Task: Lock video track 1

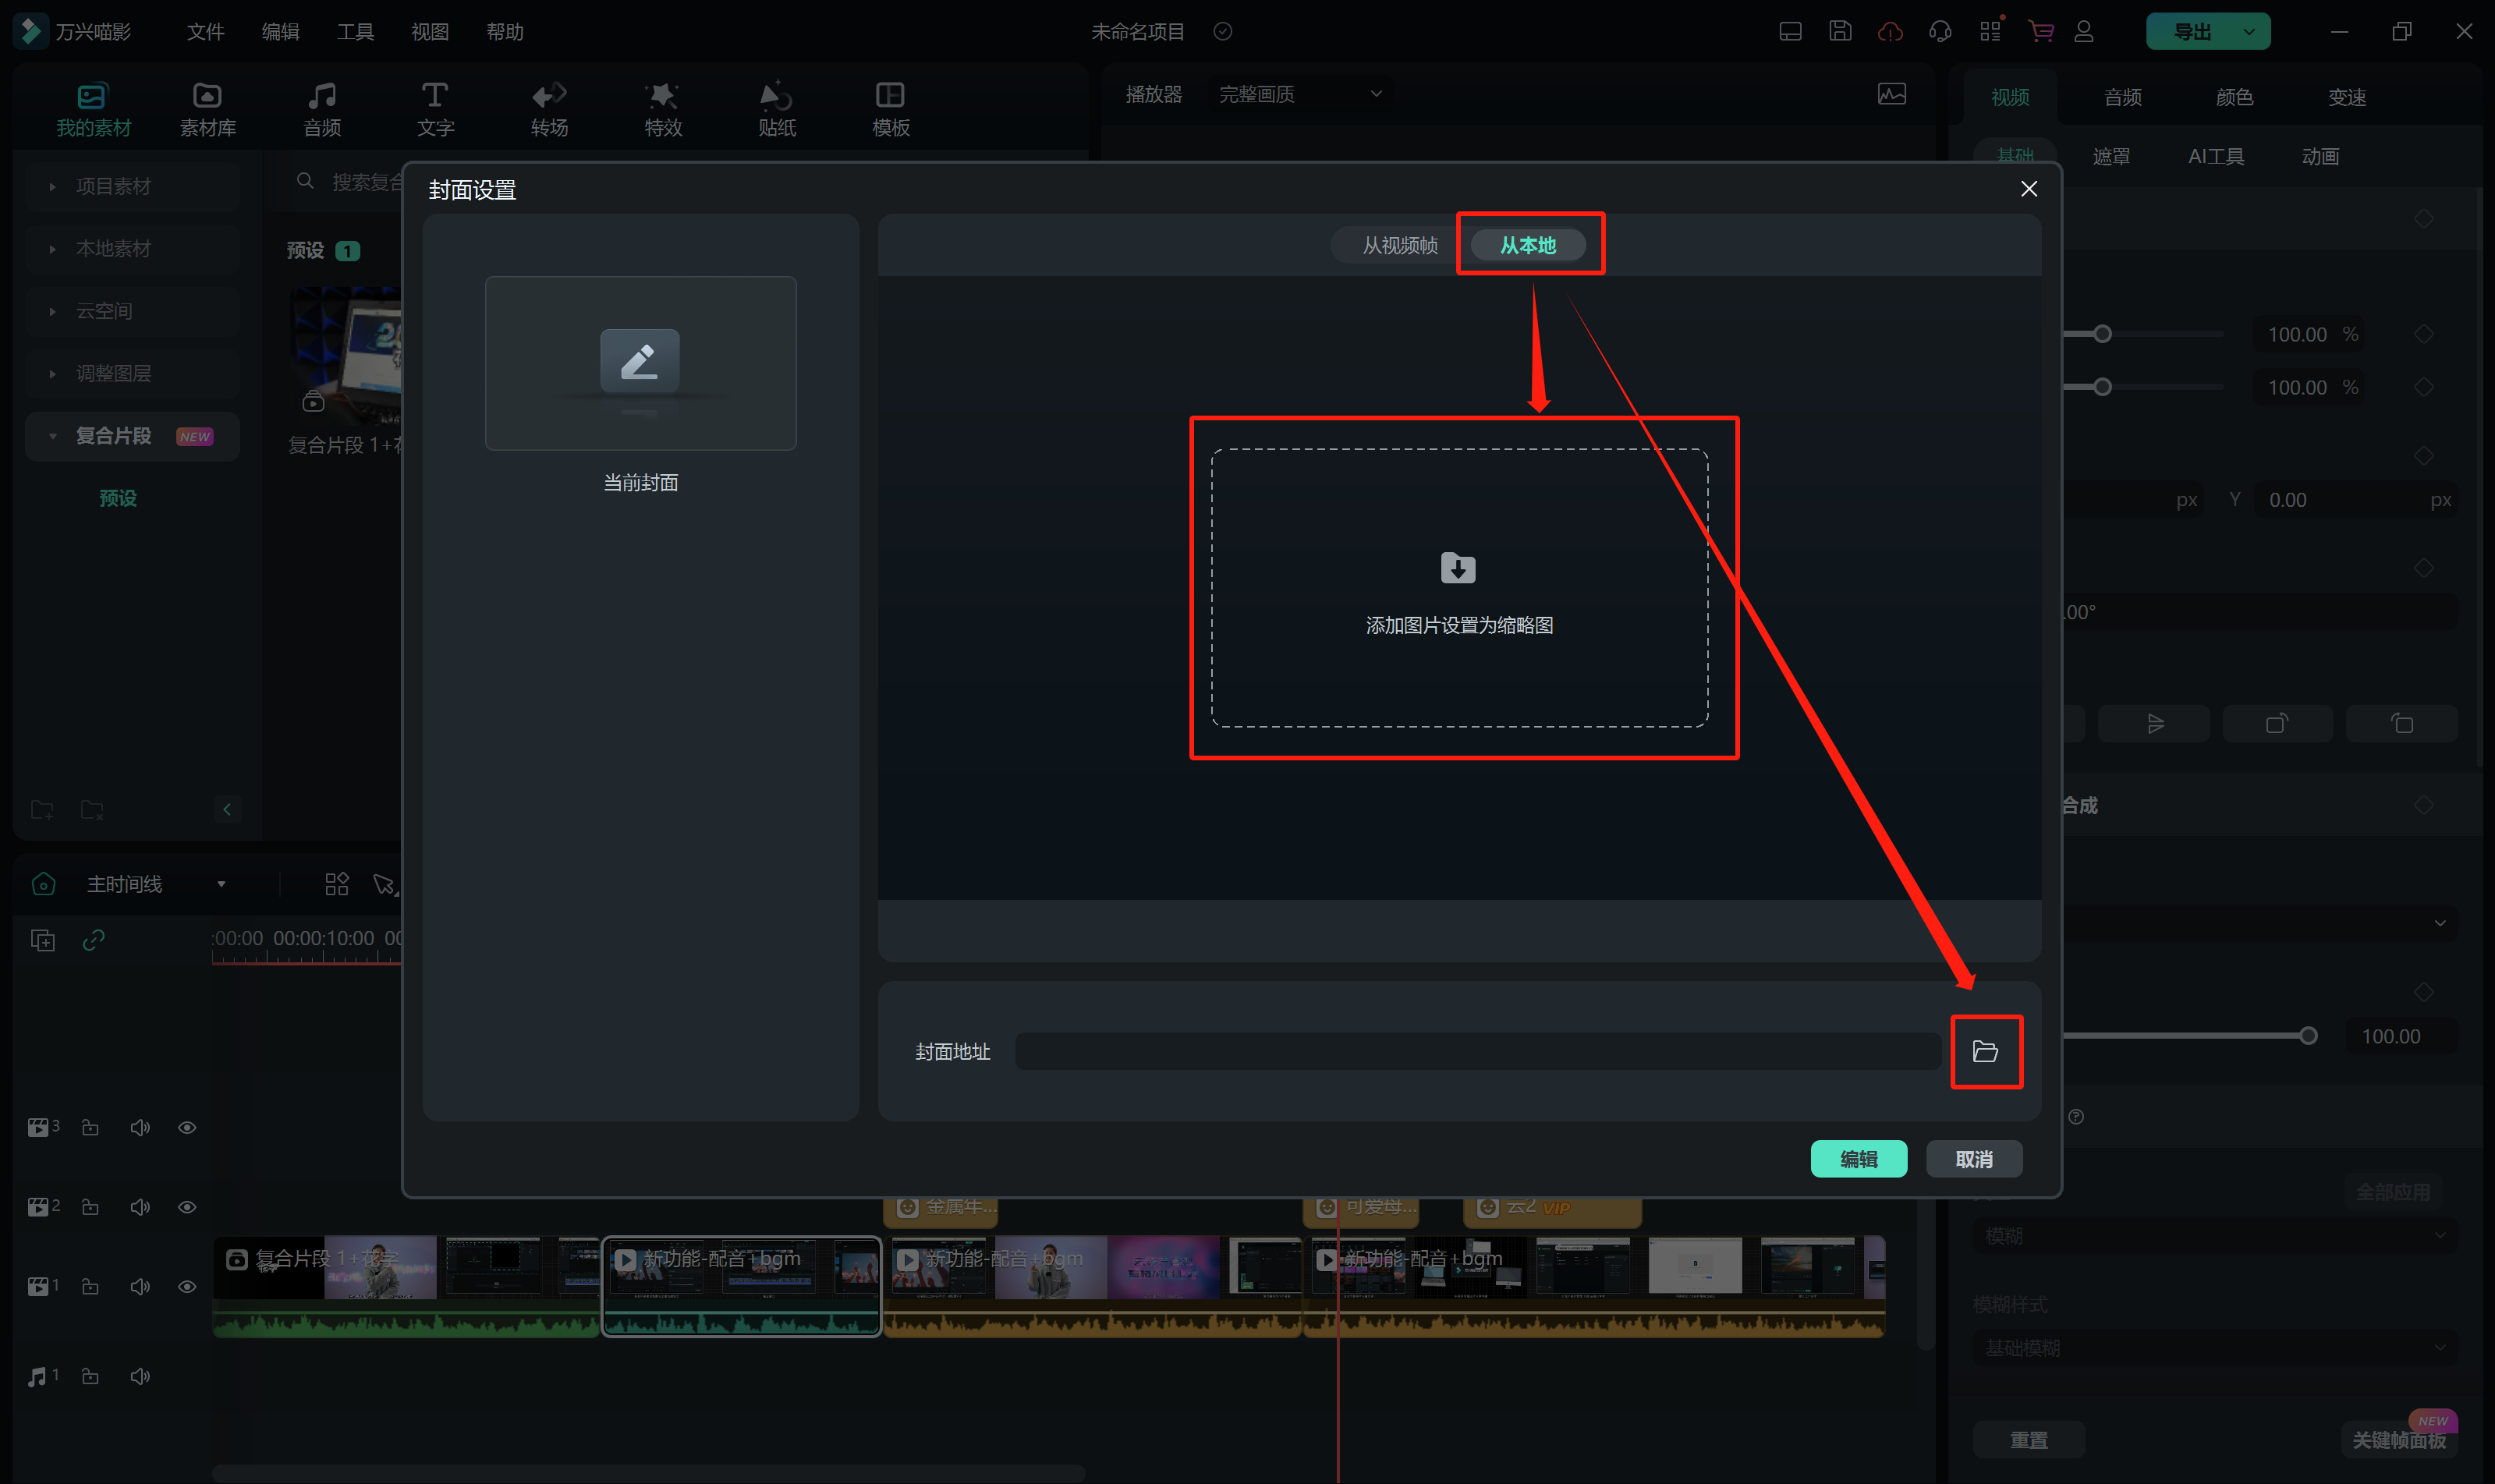Action: 90,1286
